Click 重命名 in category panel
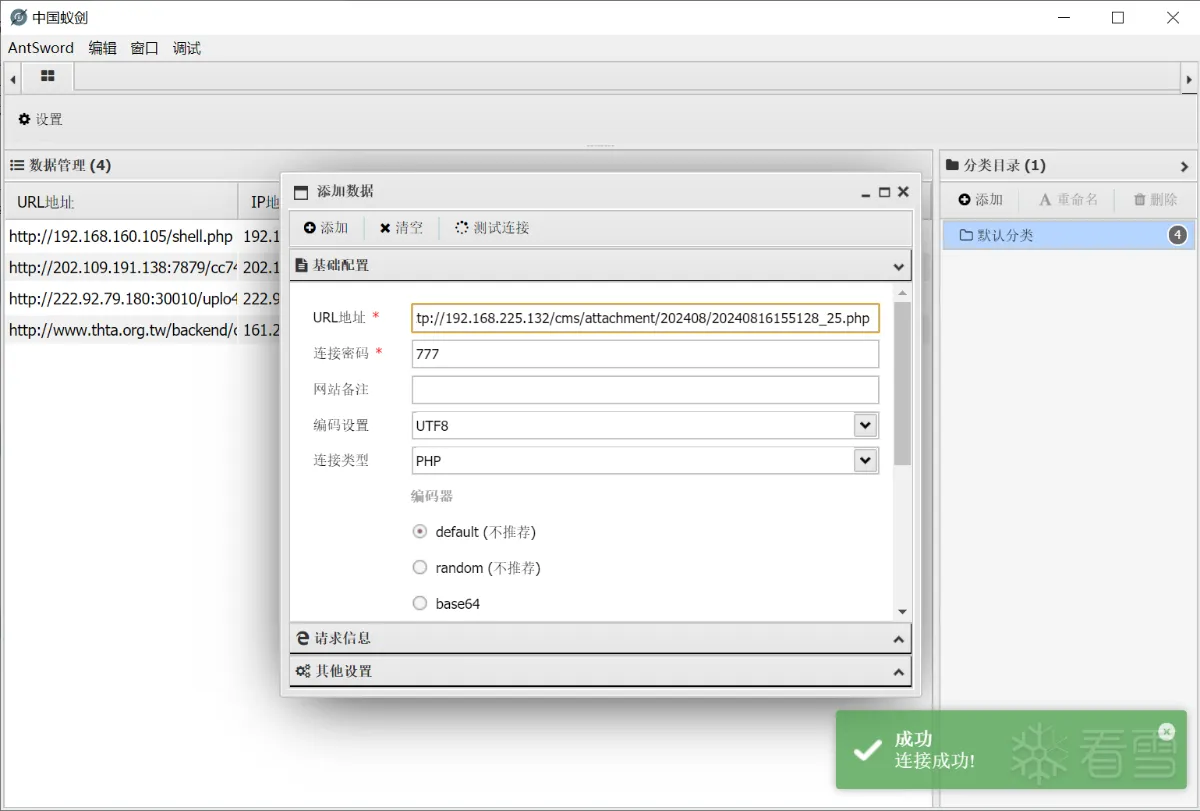Screen dimensions: 1200x811 pos(1067,200)
